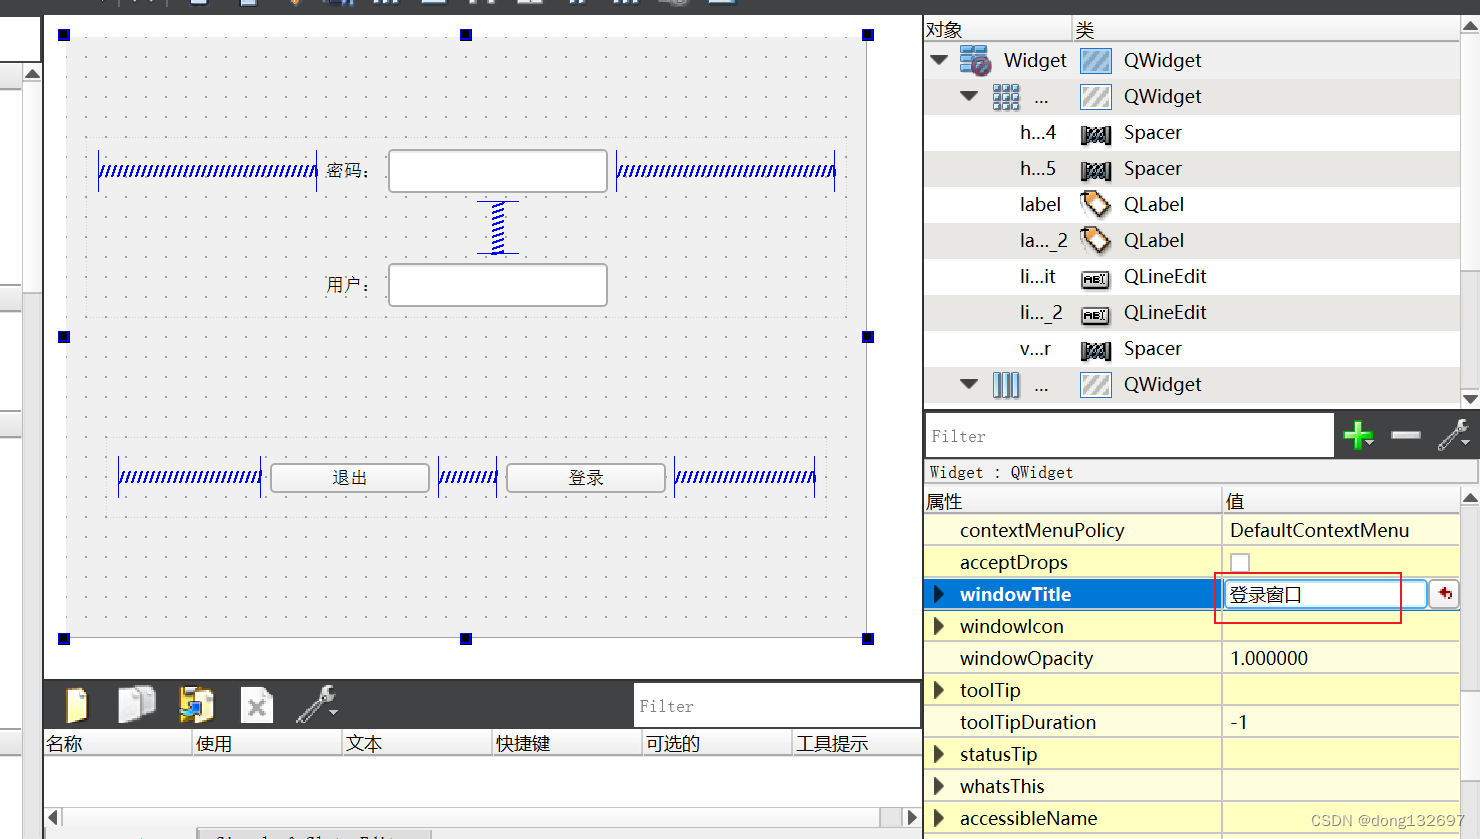Screen dimensions: 1480x839
Task: Click the horizontal layout icon in object tree
Action: pyautogui.click(x=1006, y=385)
